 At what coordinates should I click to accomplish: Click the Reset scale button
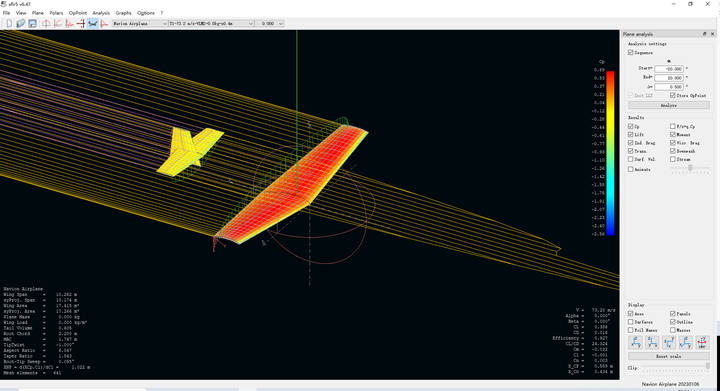669,356
